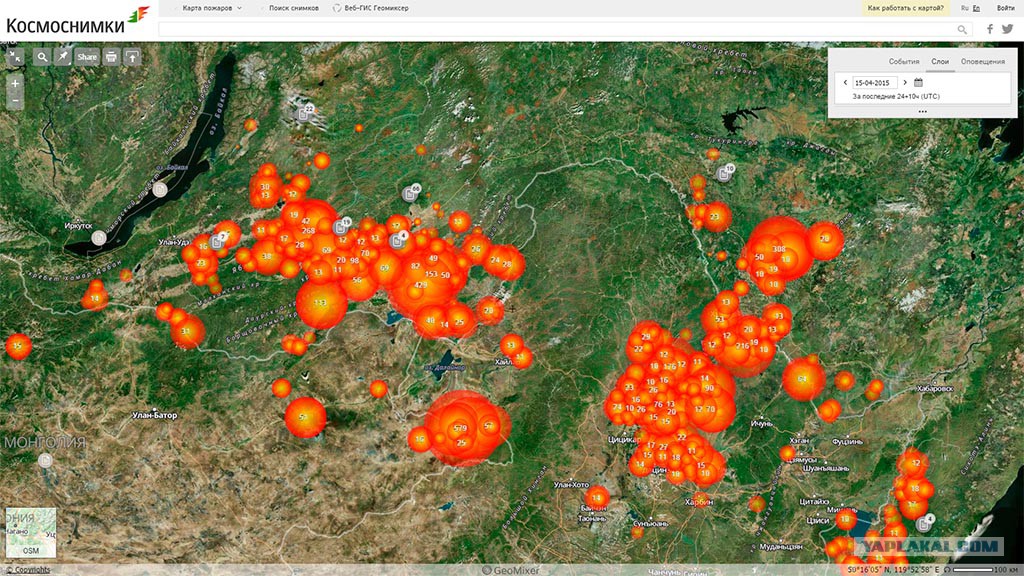This screenshot has width=1024, height=576.
Task: Click the Космоснимки logo
Action: [77, 20]
